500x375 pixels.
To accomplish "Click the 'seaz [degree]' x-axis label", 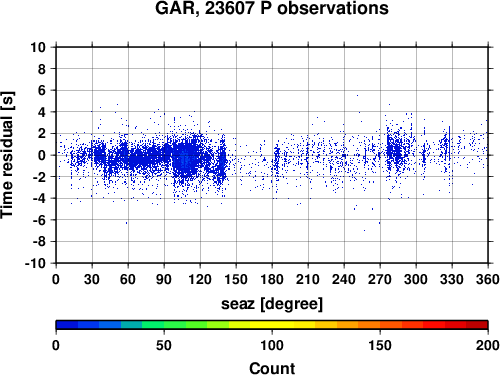I will 272,304.
